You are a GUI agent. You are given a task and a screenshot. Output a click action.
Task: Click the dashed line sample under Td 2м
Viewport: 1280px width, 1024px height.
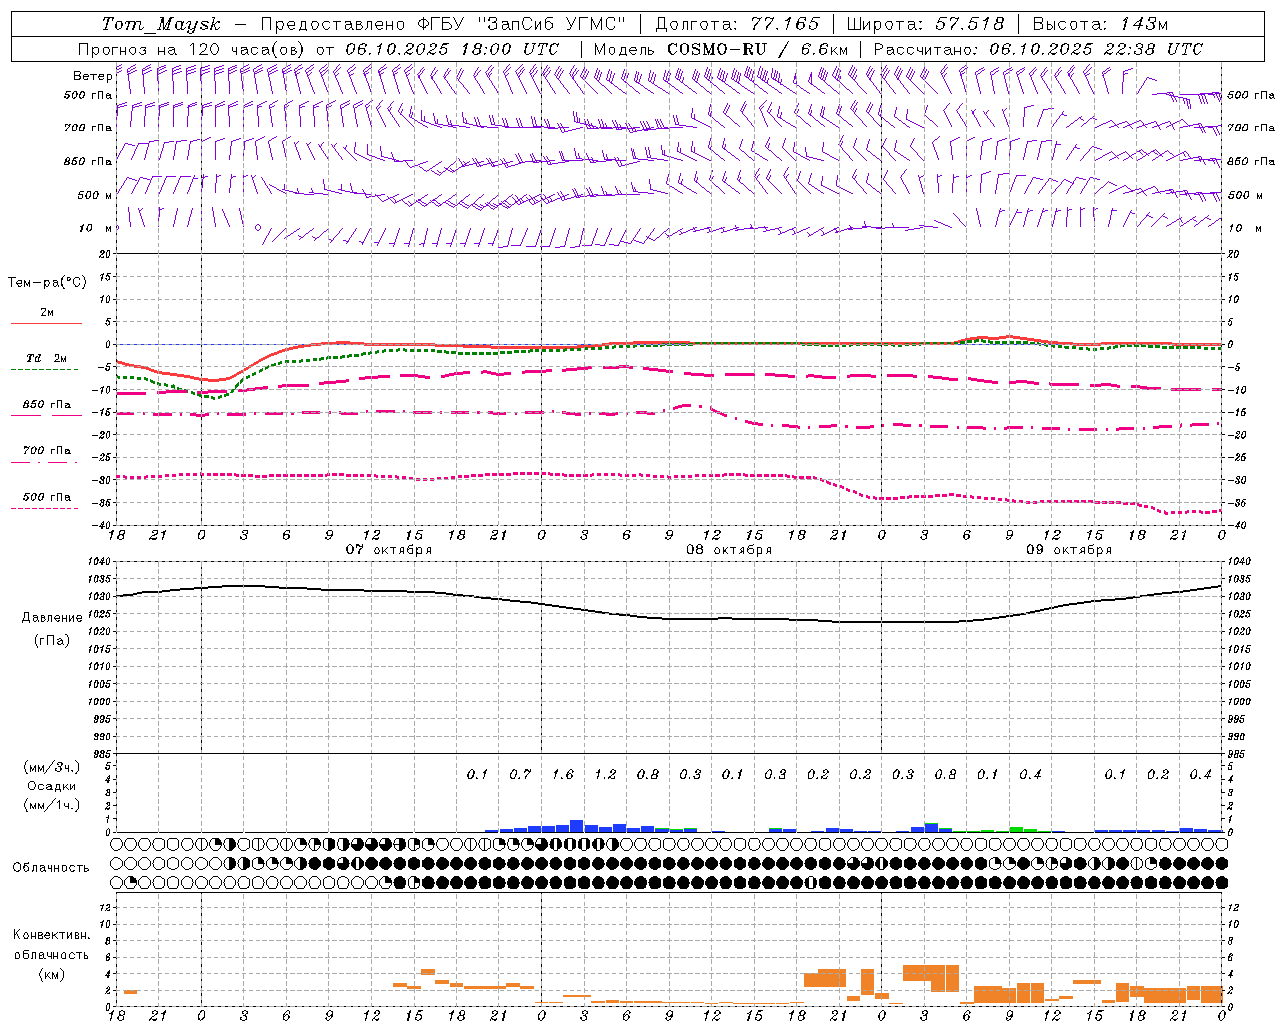[45, 370]
